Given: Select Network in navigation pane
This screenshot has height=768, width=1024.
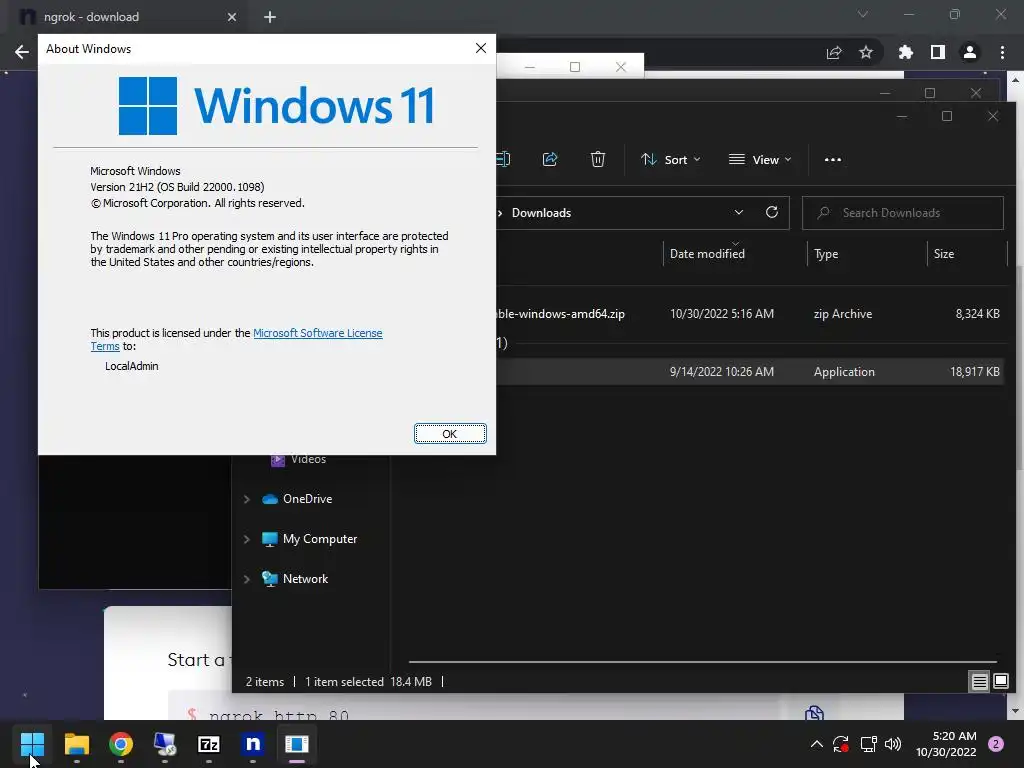Looking at the screenshot, I should tap(306, 579).
